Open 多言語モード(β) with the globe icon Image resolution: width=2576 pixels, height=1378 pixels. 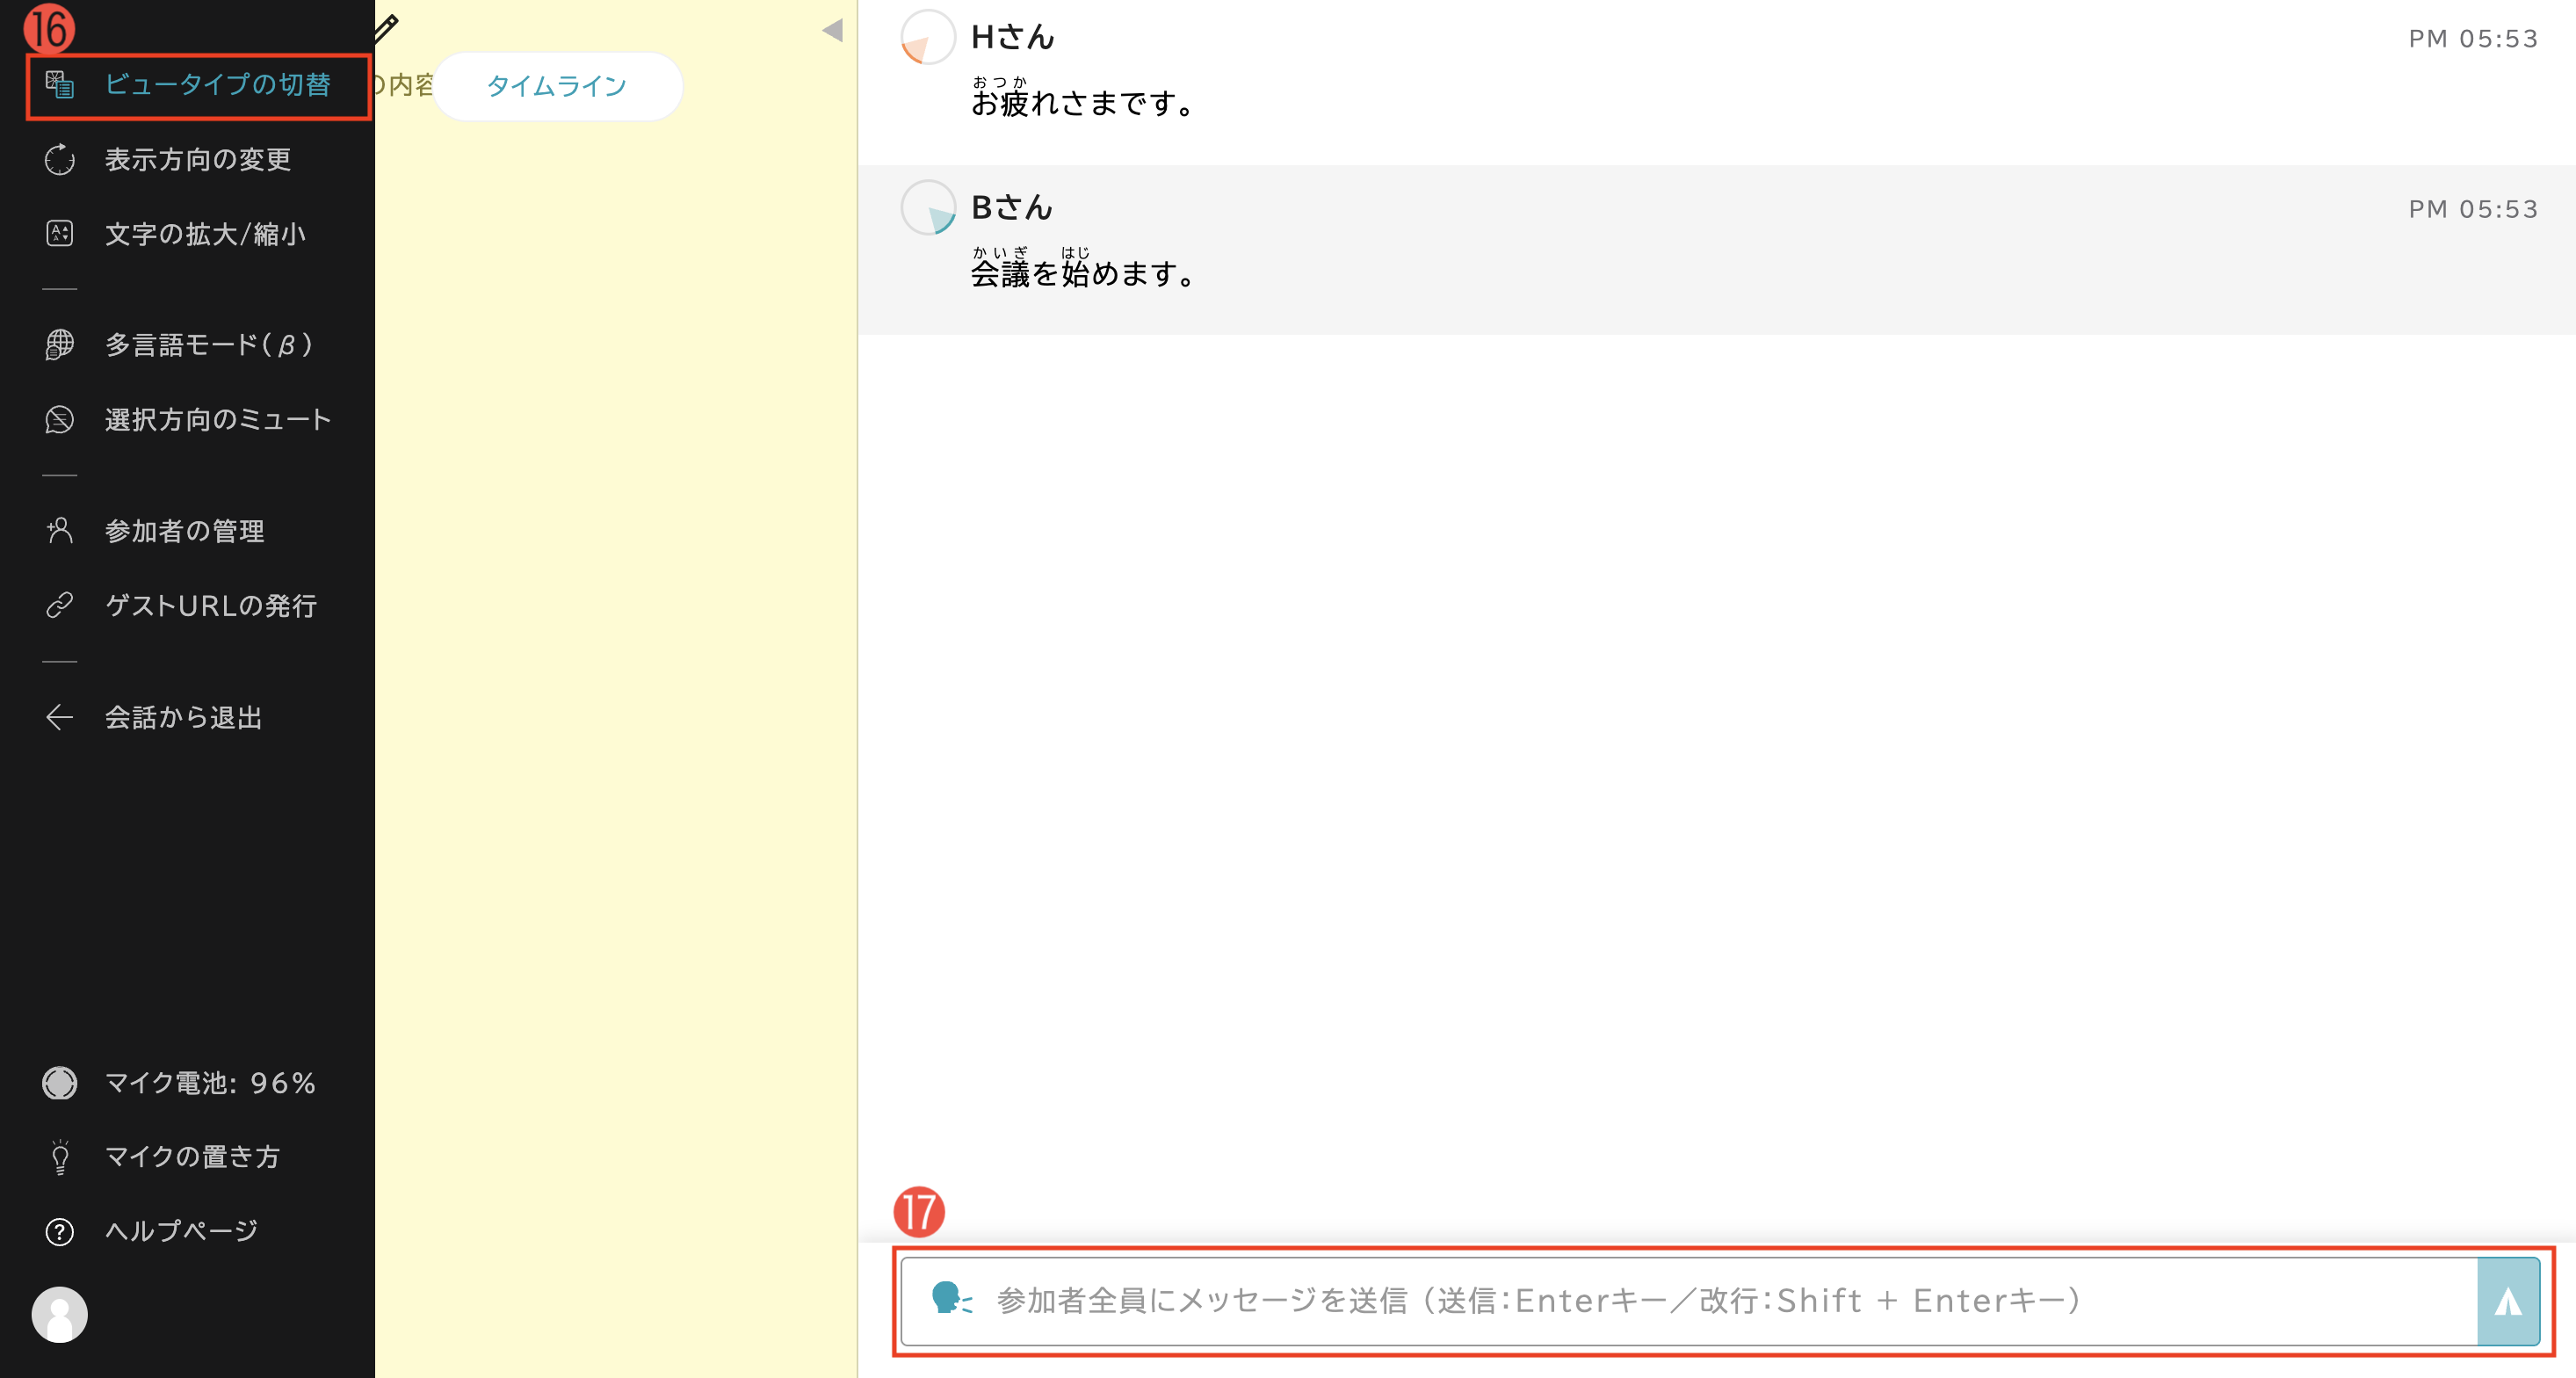click(x=59, y=345)
